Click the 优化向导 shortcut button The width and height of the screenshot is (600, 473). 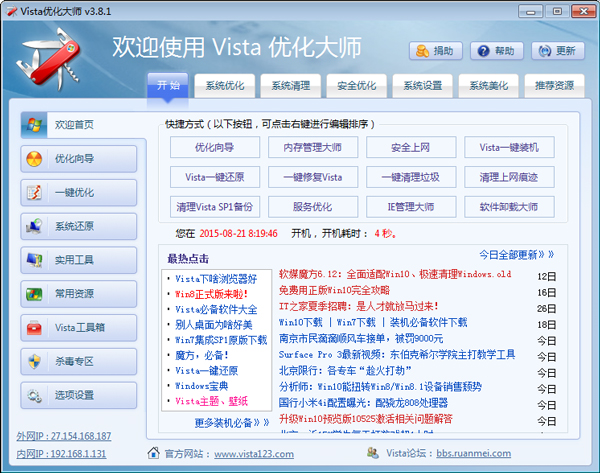(x=215, y=147)
